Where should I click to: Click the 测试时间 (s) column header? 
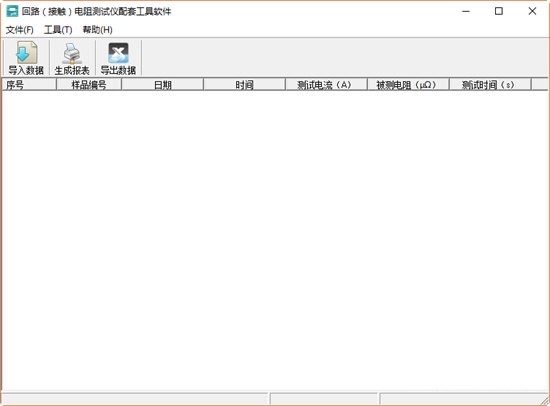click(490, 85)
